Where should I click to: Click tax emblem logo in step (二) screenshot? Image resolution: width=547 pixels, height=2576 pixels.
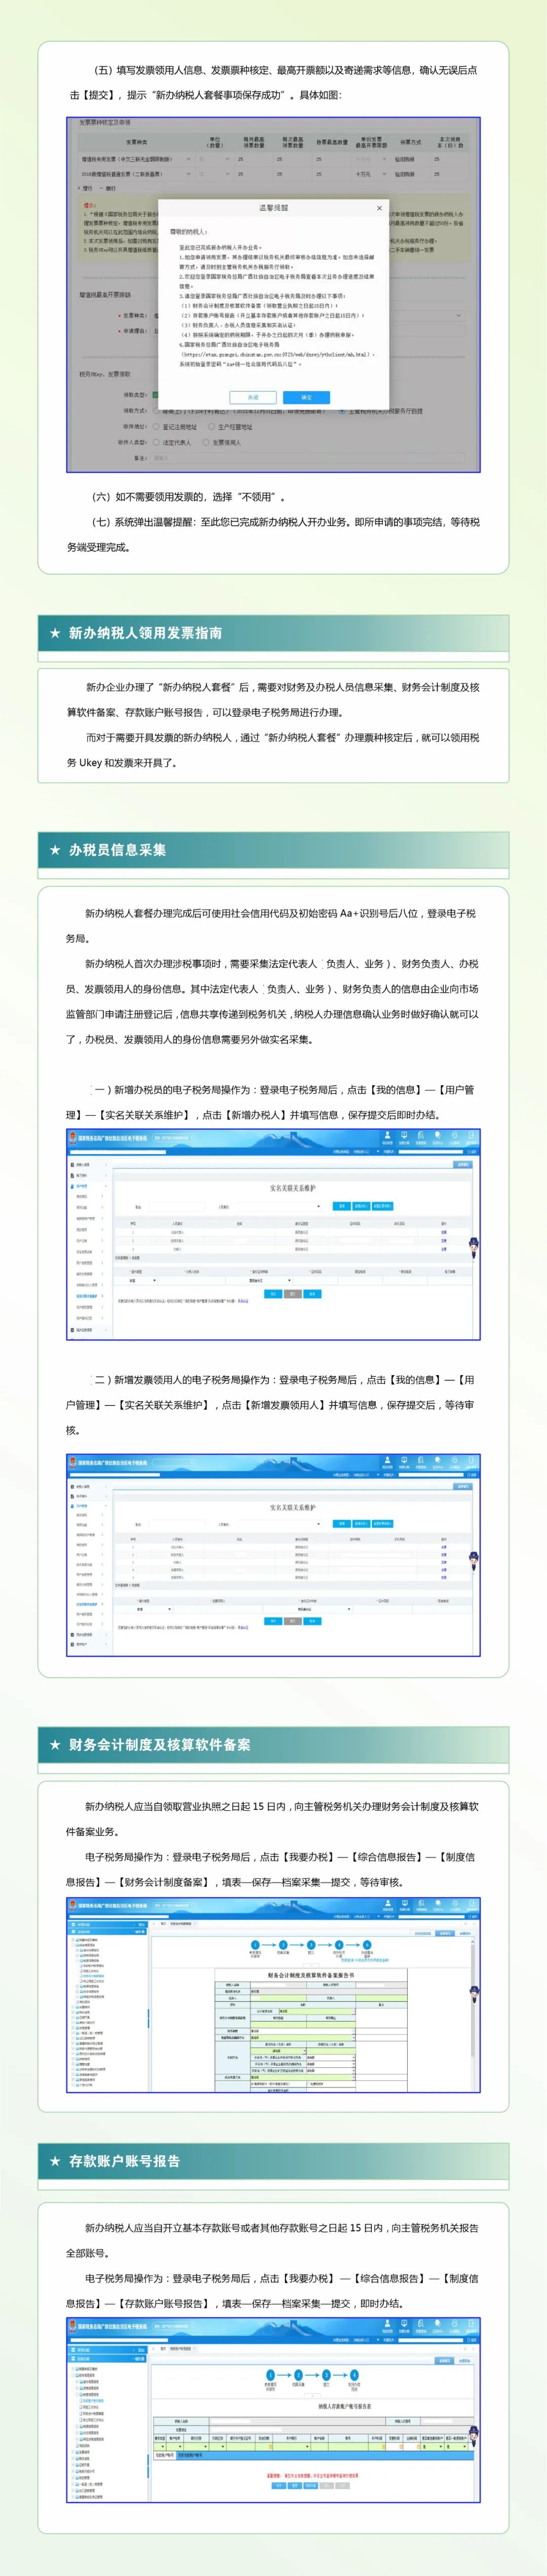(x=74, y=1462)
